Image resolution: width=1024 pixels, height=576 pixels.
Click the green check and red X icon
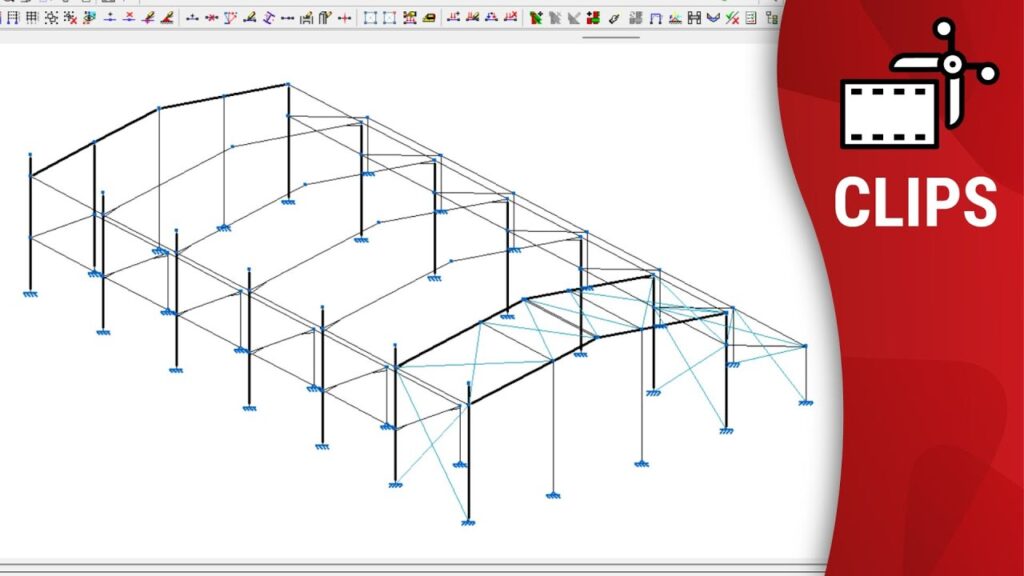pos(733,18)
